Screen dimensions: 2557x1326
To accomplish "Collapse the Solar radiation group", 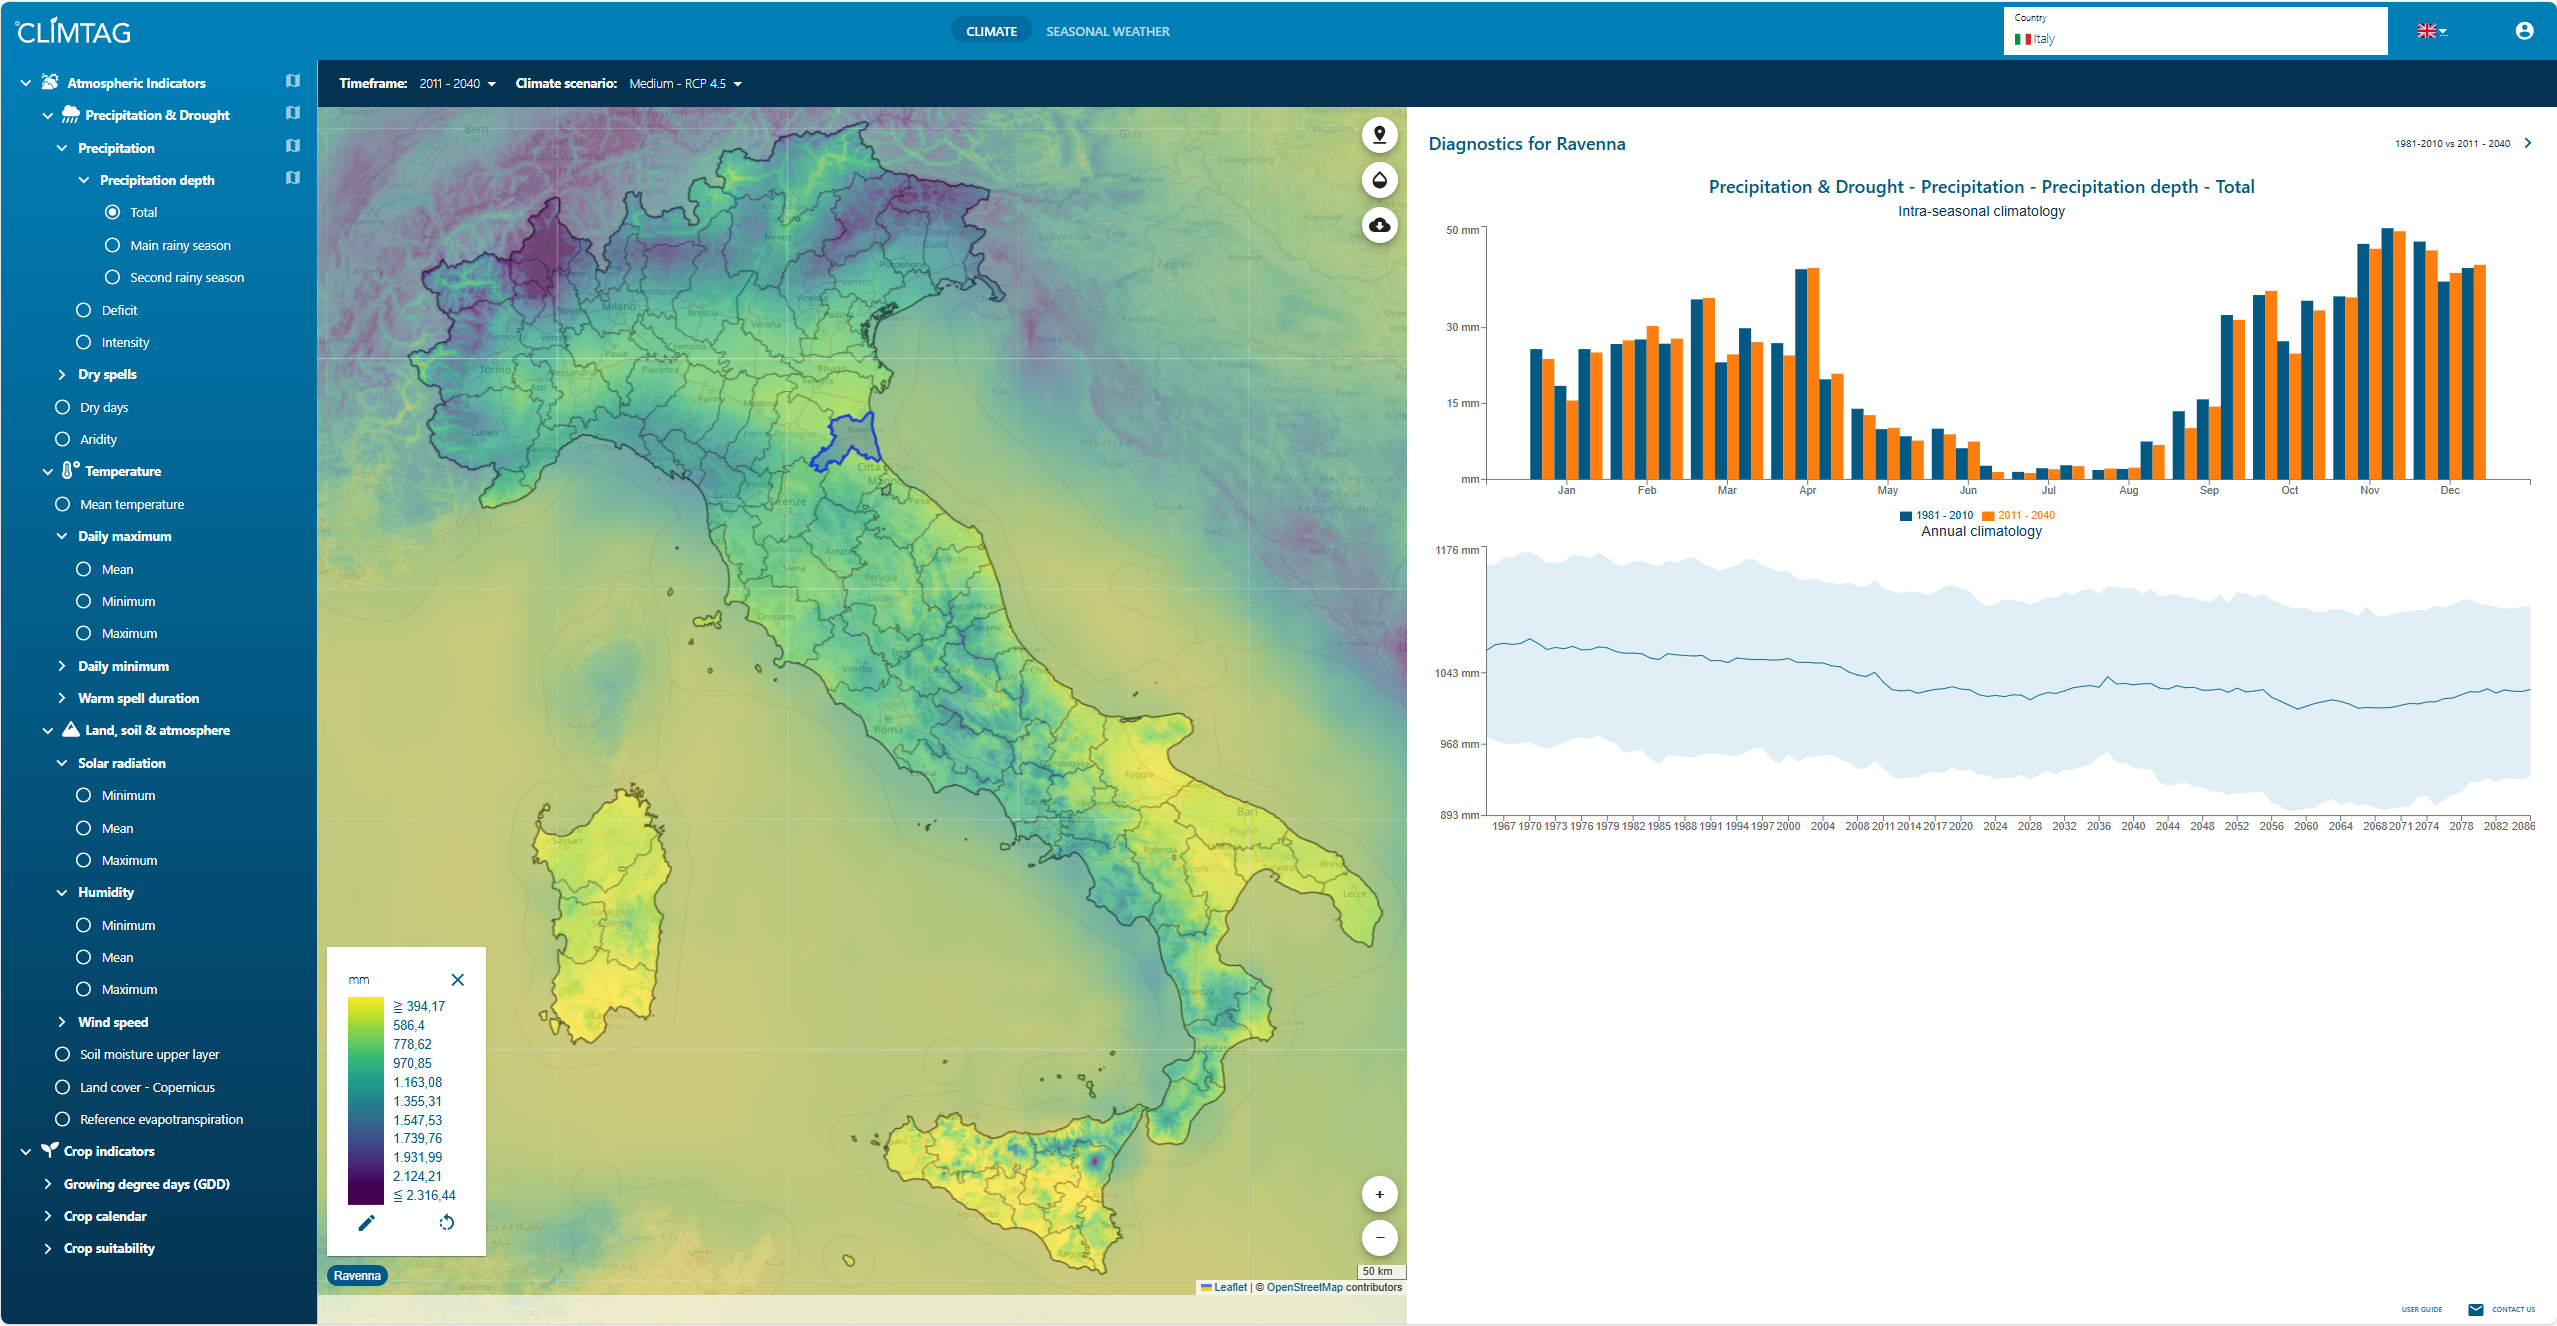I will (x=62, y=763).
